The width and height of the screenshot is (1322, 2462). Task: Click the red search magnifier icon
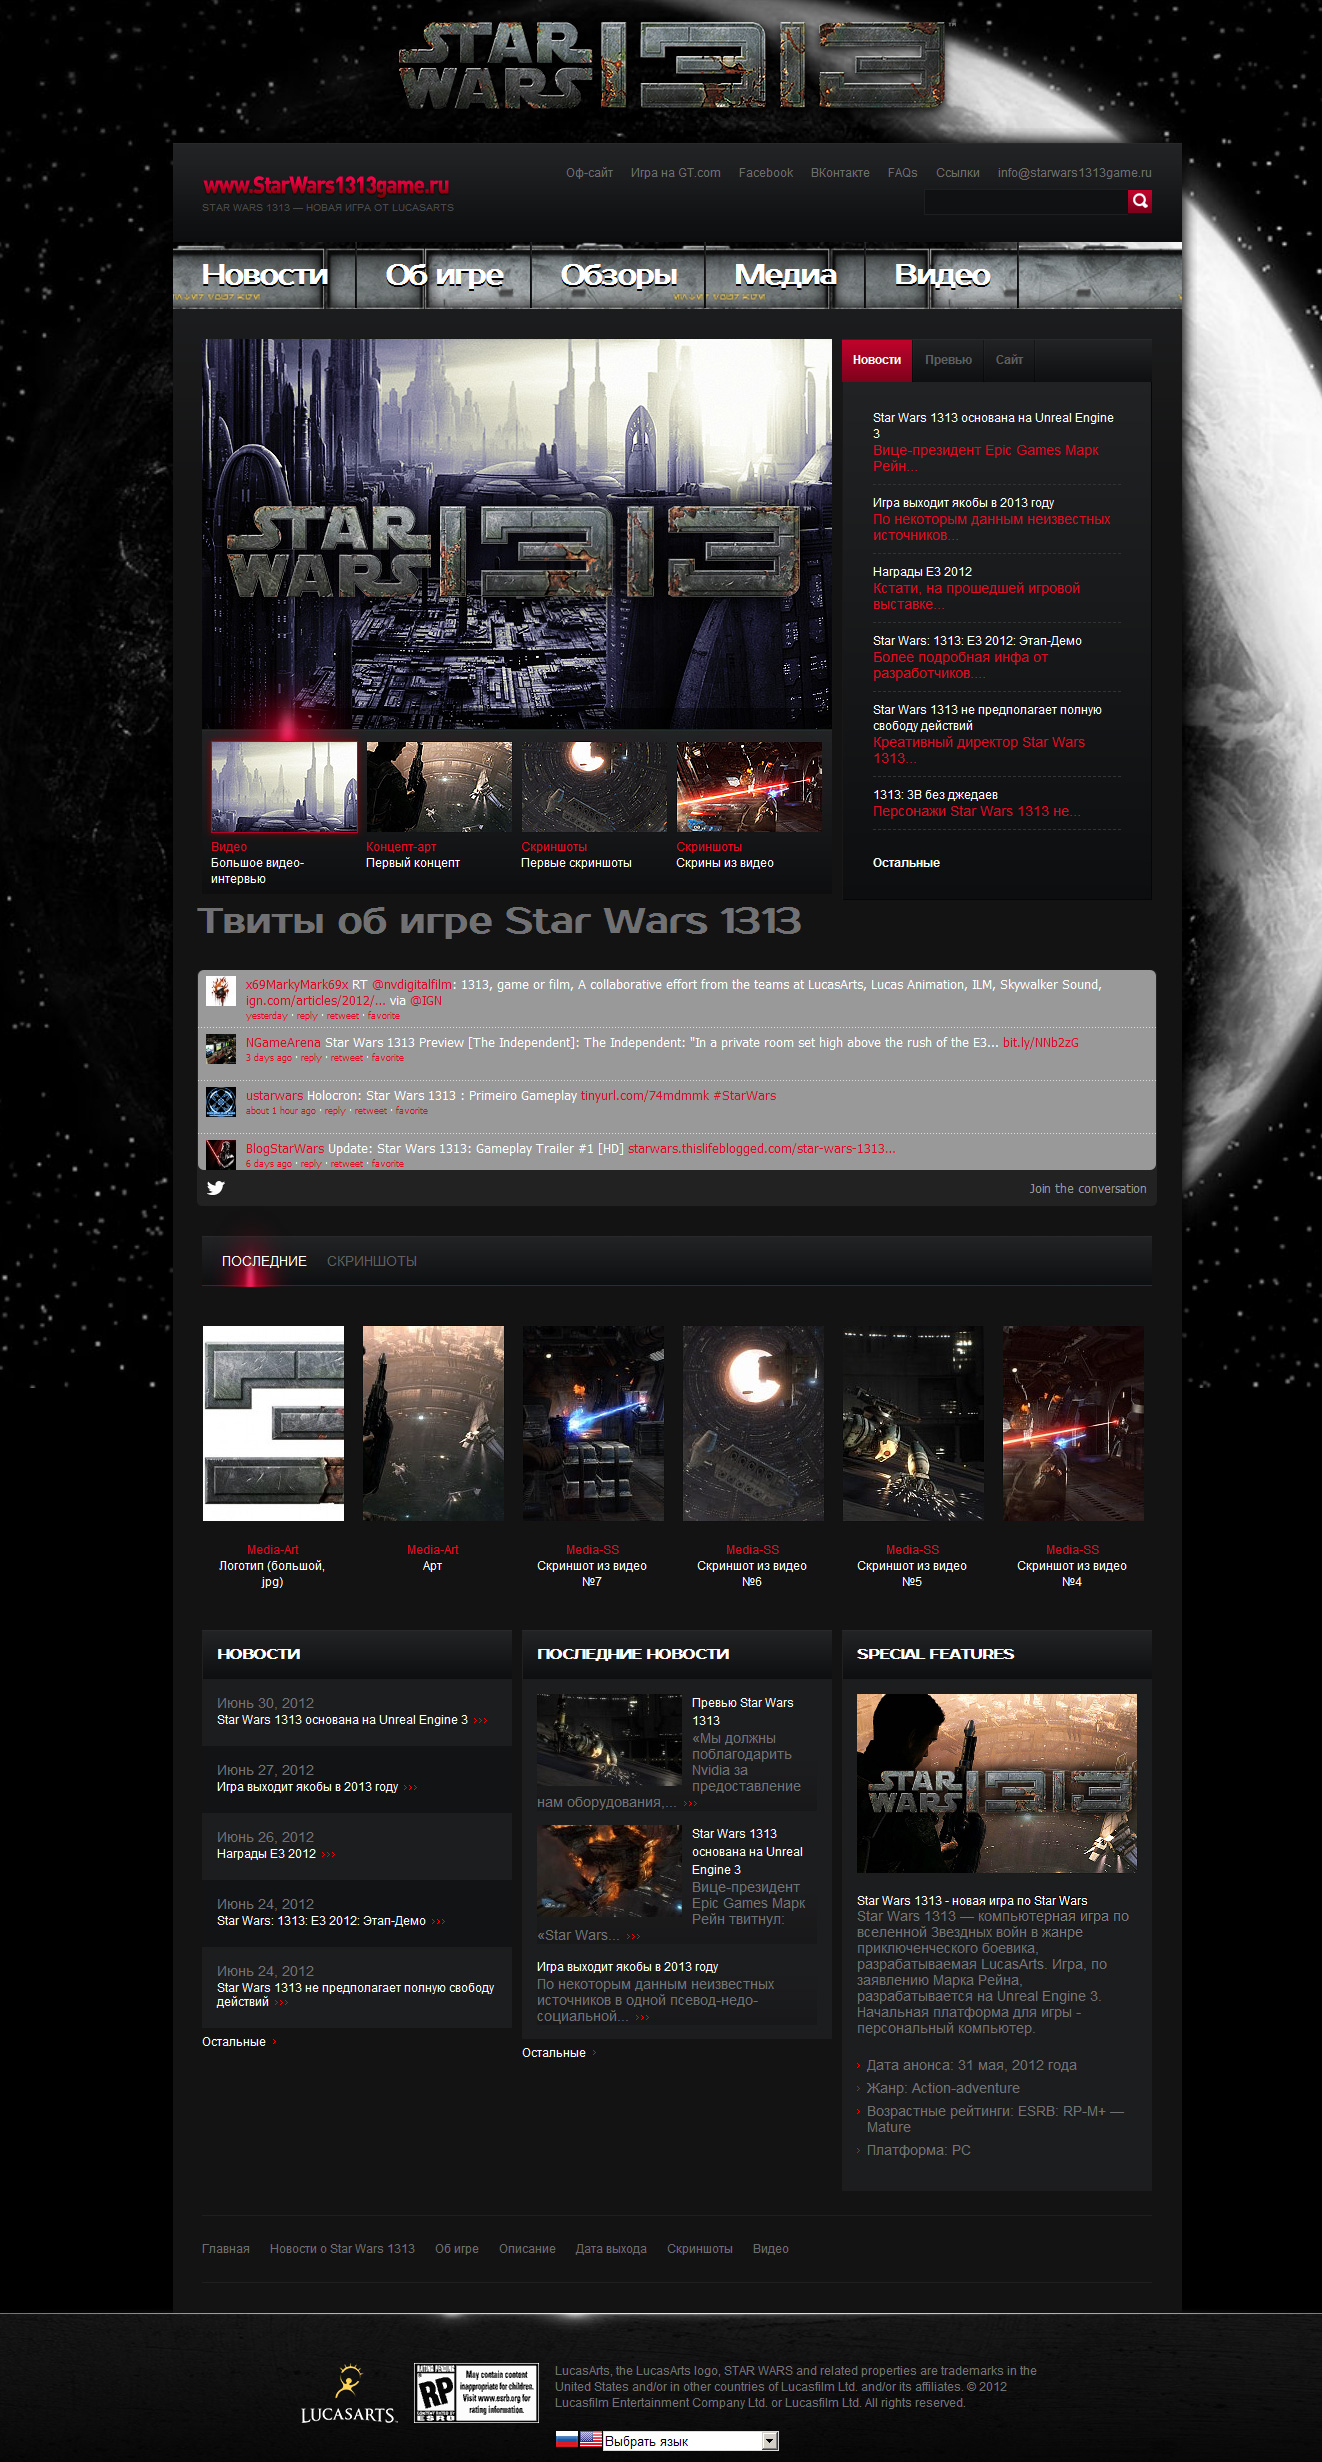[x=1139, y=202]
